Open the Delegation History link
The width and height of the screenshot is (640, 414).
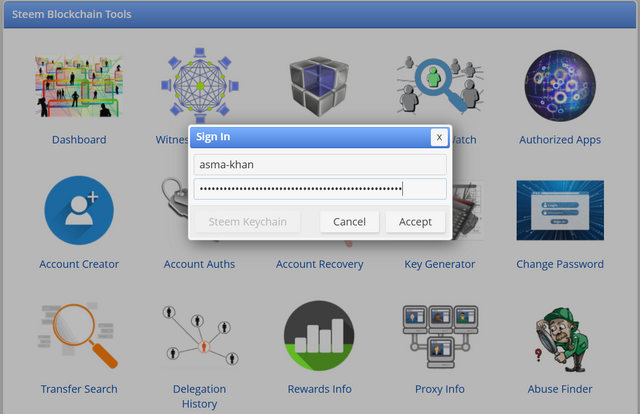click(200, 396)
